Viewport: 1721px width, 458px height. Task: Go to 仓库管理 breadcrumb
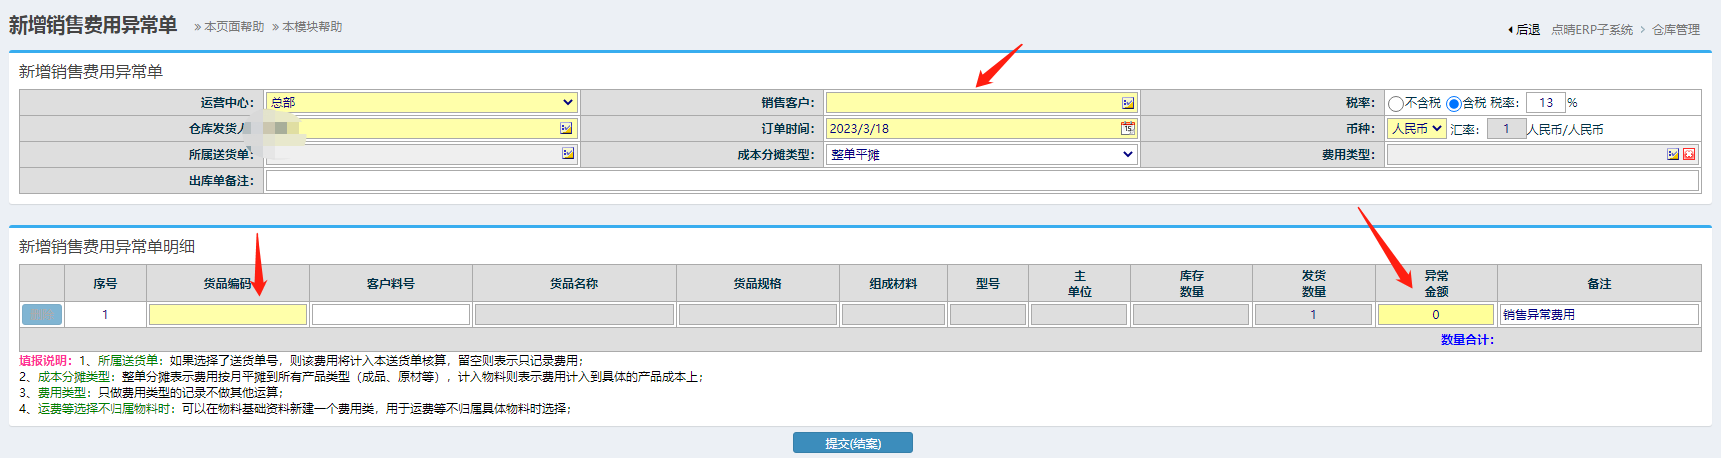pyautogui.click(x=1676, y=30)
